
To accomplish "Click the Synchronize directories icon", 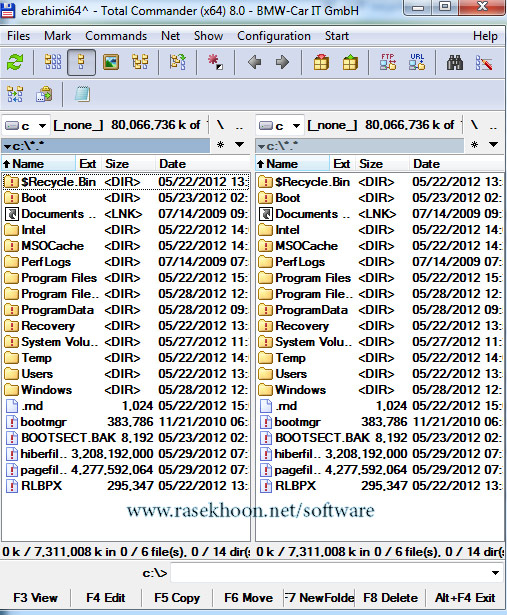I will tap(15, 94).
